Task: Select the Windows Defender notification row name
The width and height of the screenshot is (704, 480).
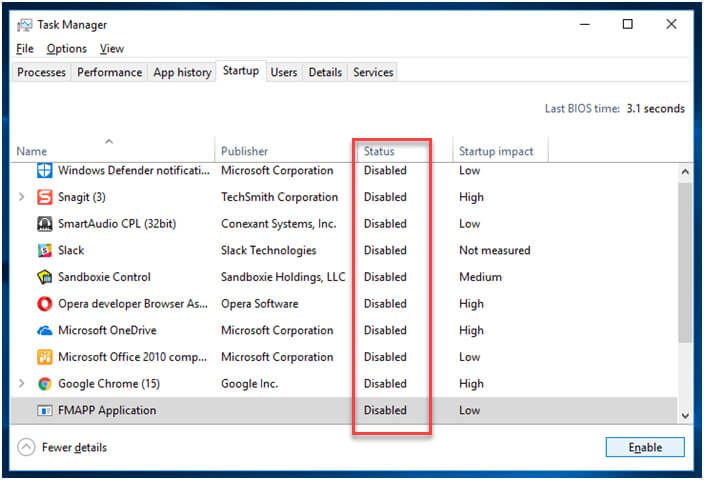Action: click(133, 171)
